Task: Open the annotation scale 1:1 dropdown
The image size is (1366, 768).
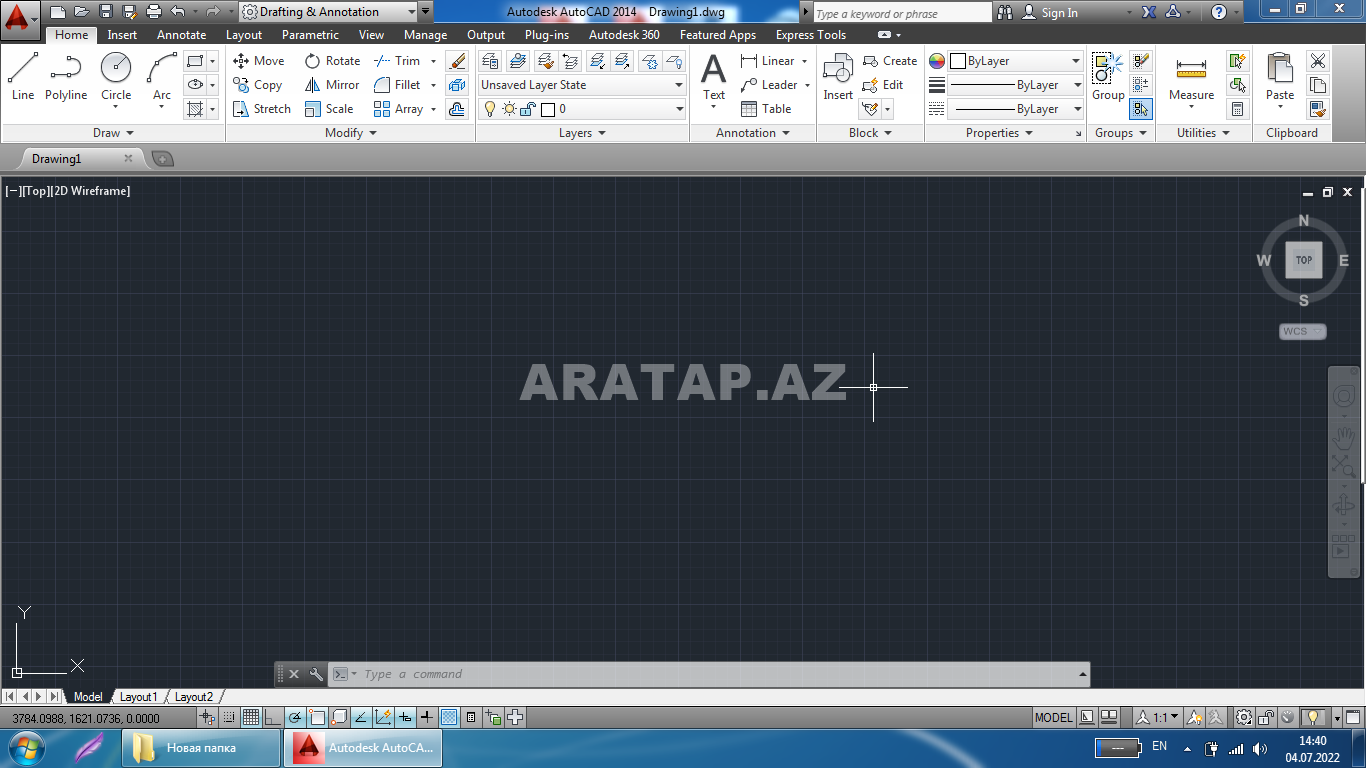Action: (x=1158, y=717)
